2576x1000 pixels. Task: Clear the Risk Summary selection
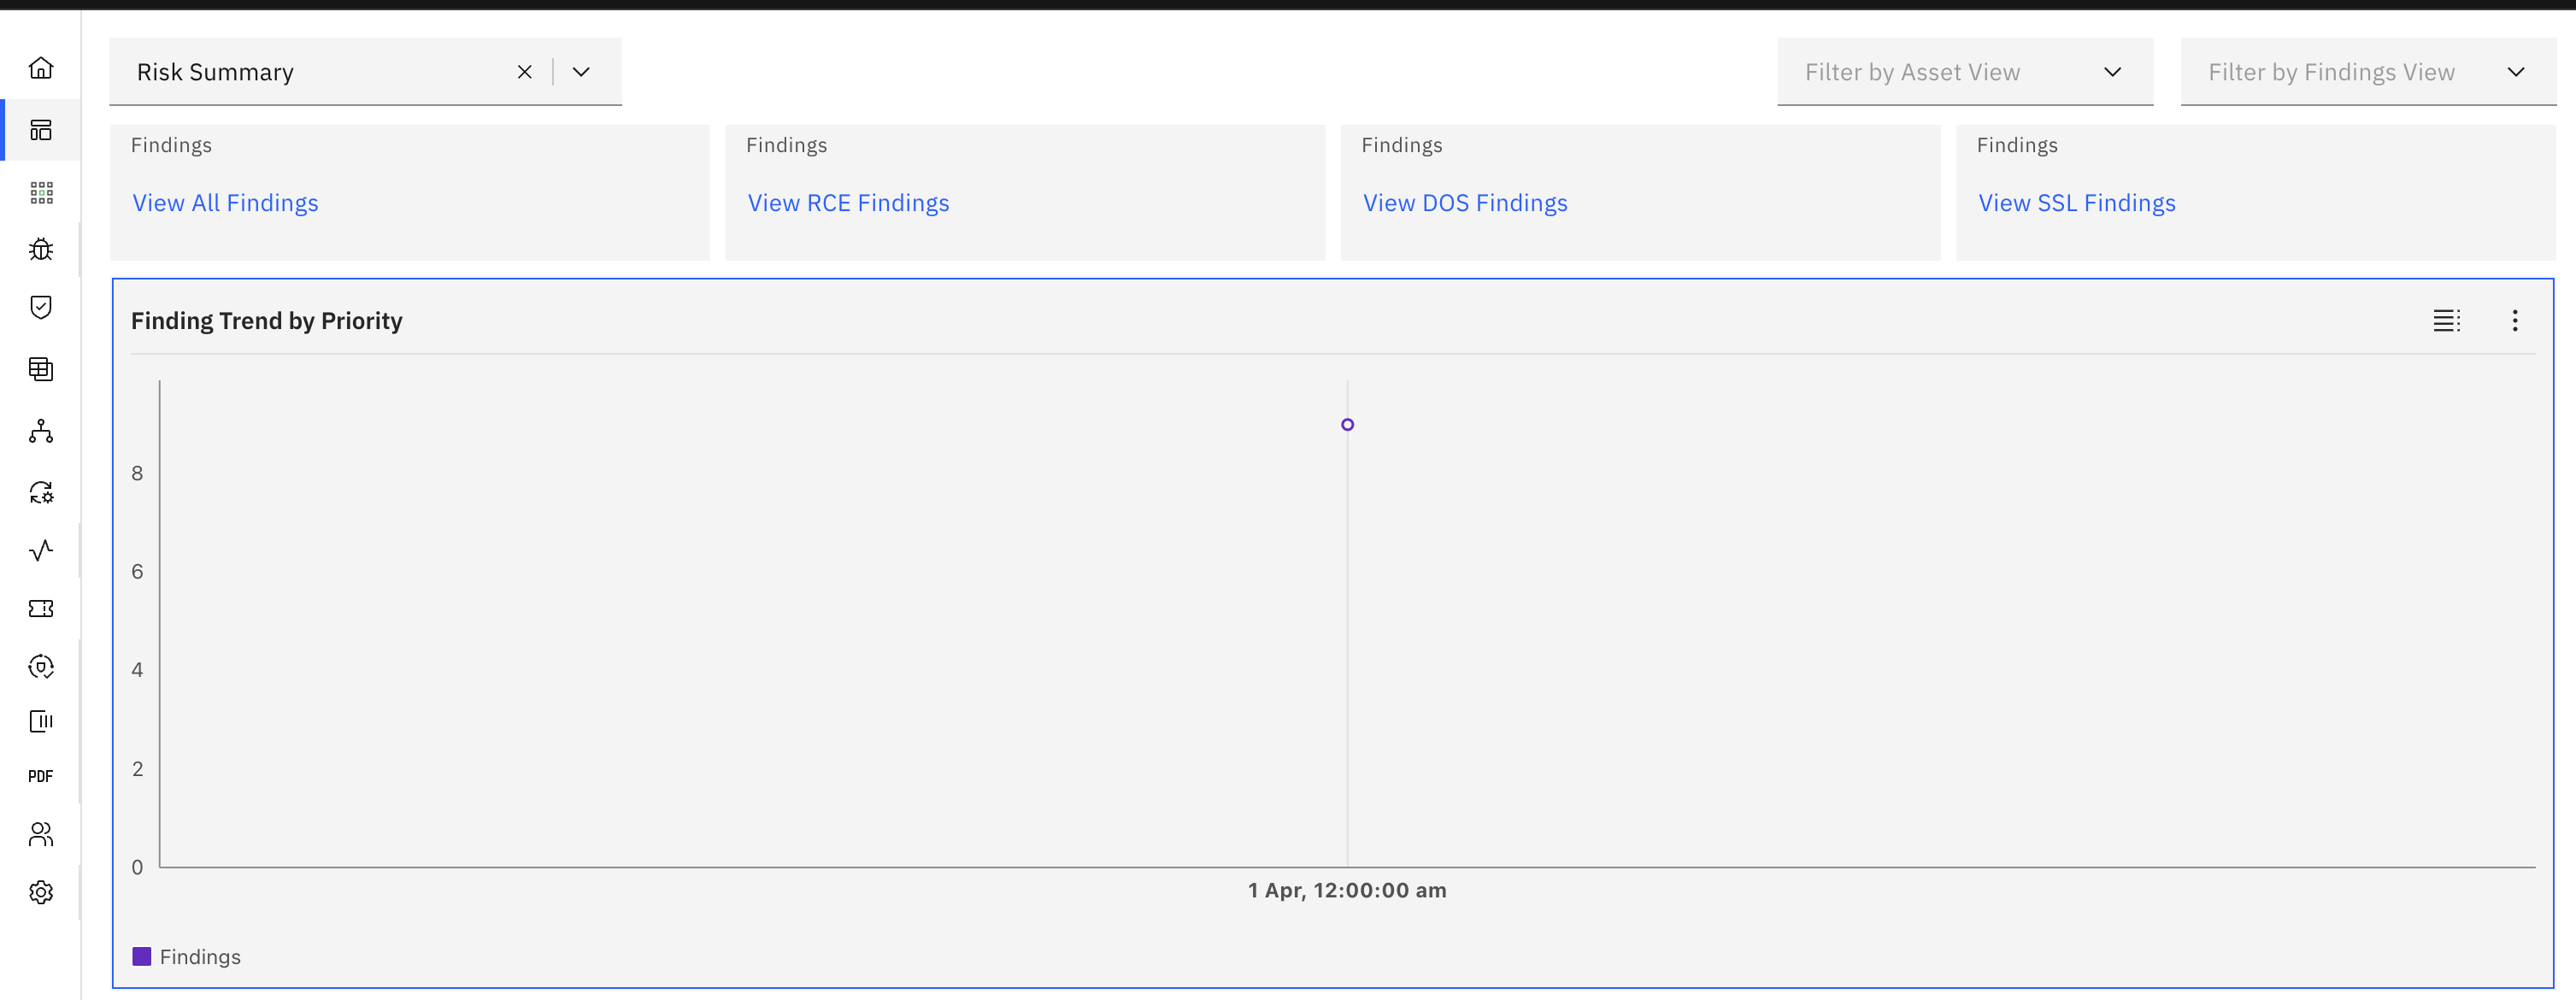[x=524, y=72]
